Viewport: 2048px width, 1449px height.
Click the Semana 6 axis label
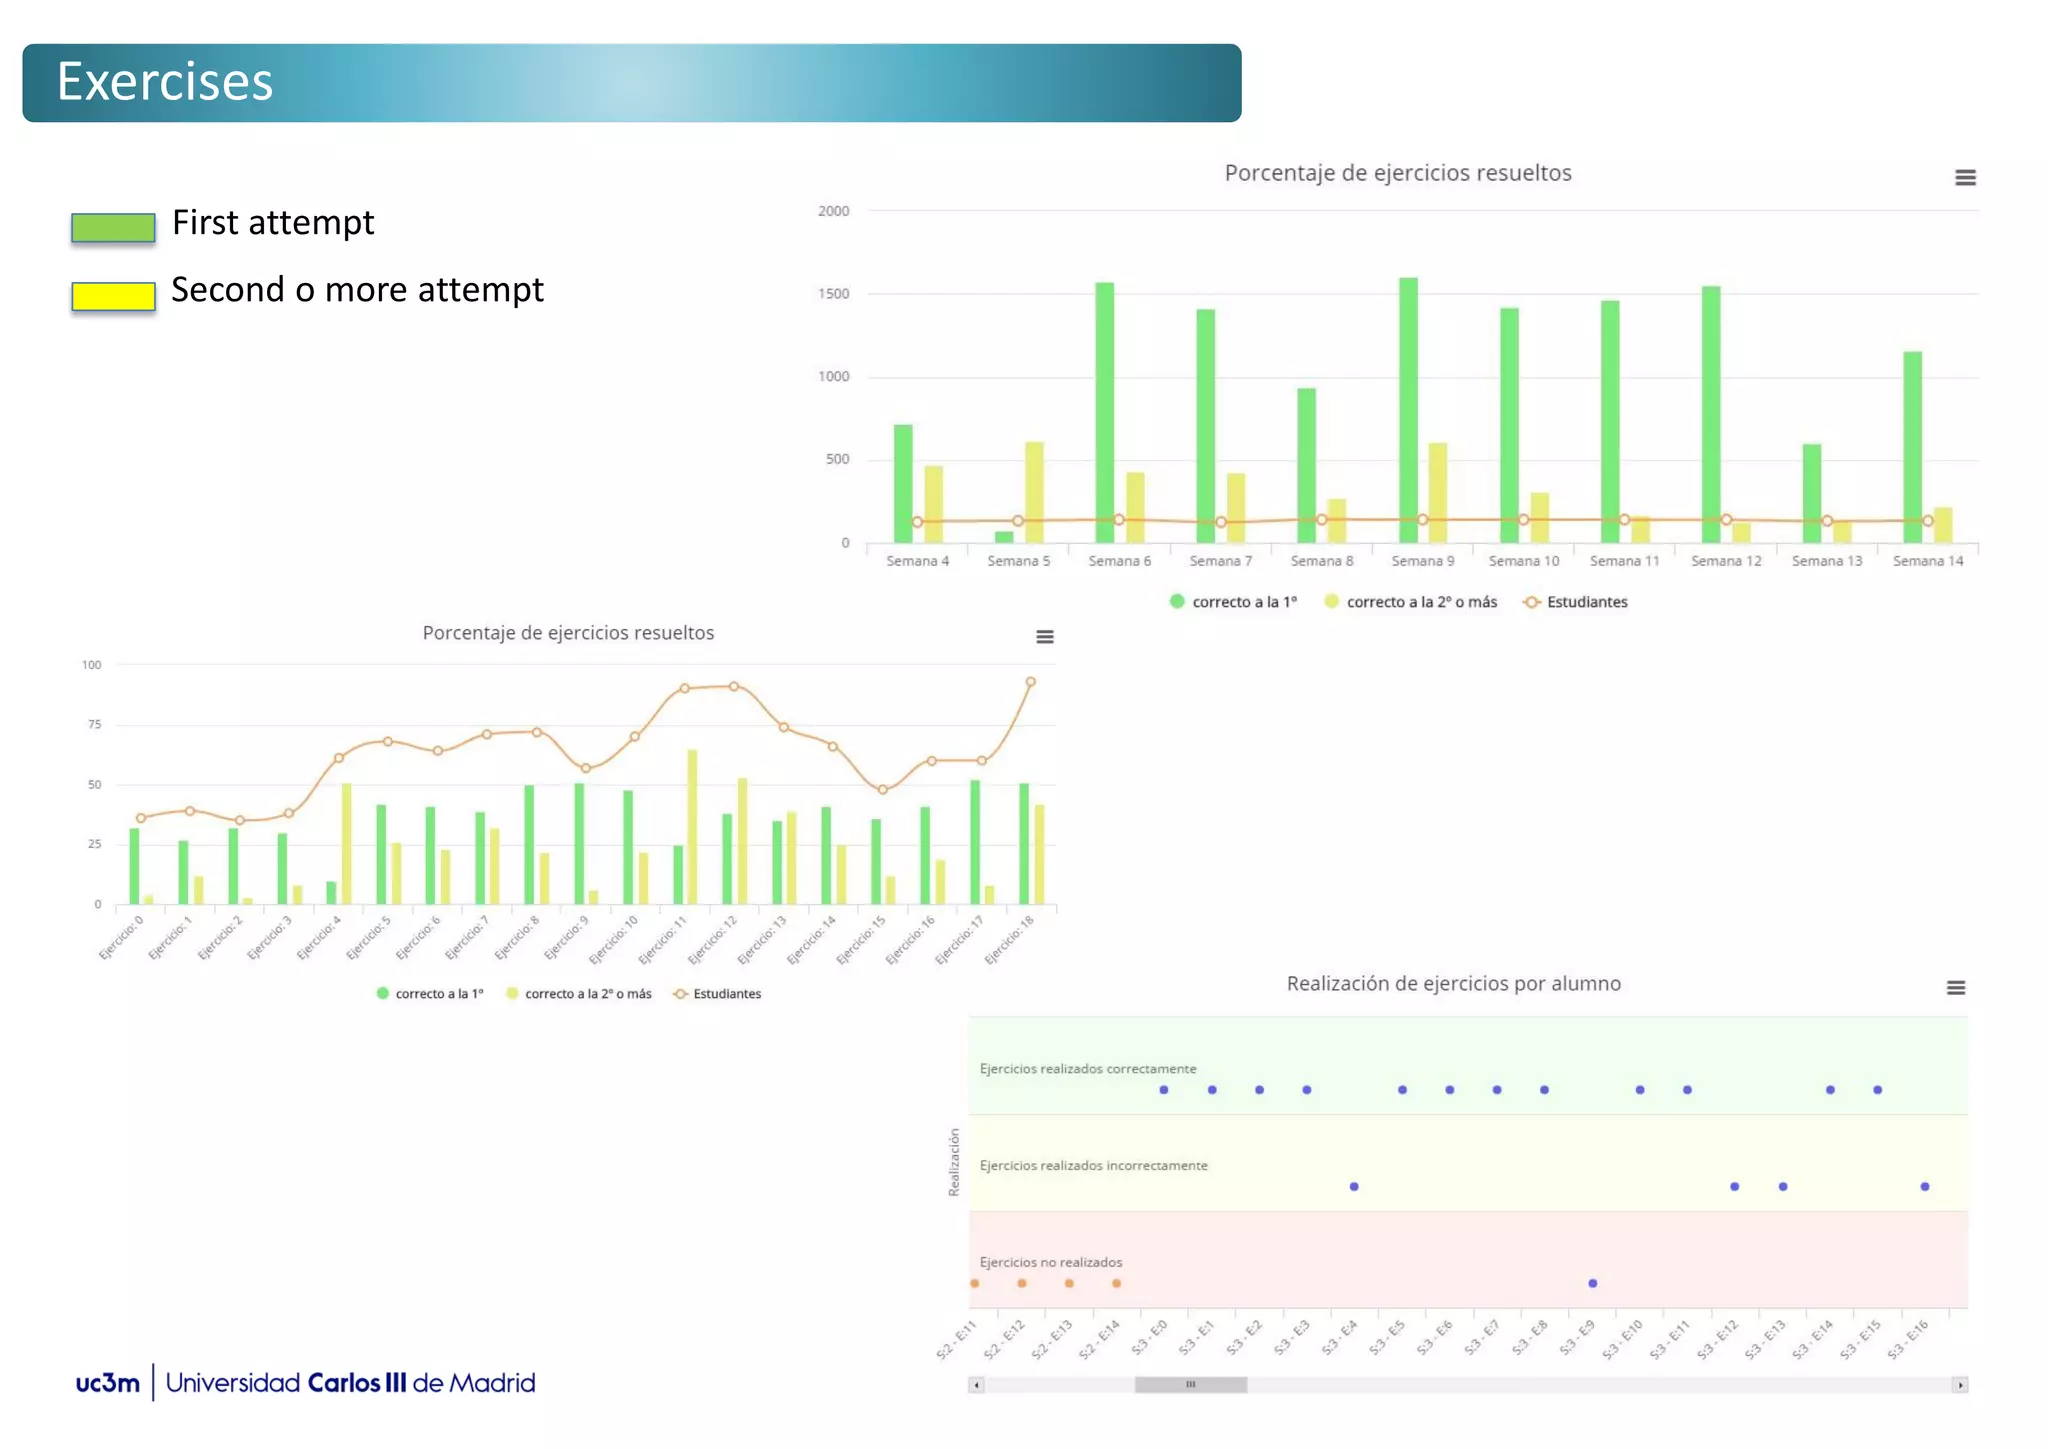click(1119, 561)
